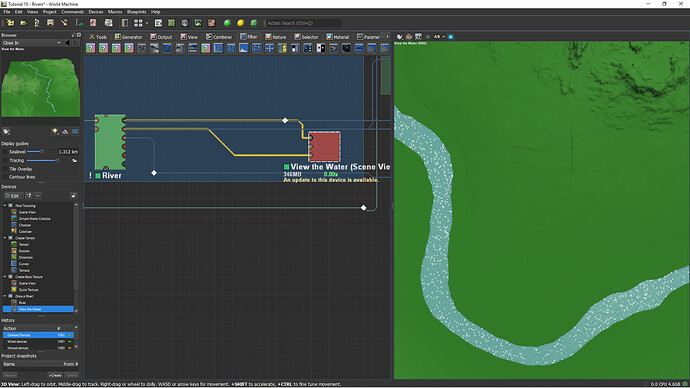Click inside the Action Search field
The width and height of the screenshot is (690, 388).
pos(303,23)
